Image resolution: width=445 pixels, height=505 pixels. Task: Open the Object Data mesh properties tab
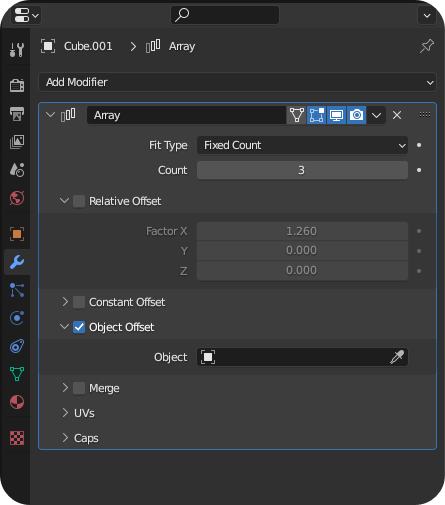coord(17,374)
